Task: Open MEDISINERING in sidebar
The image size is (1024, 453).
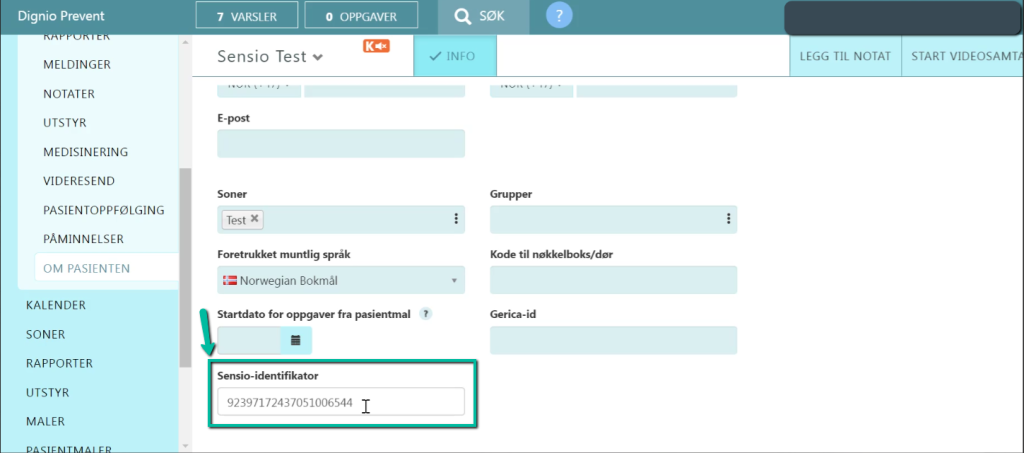Action: pos(86,152)
